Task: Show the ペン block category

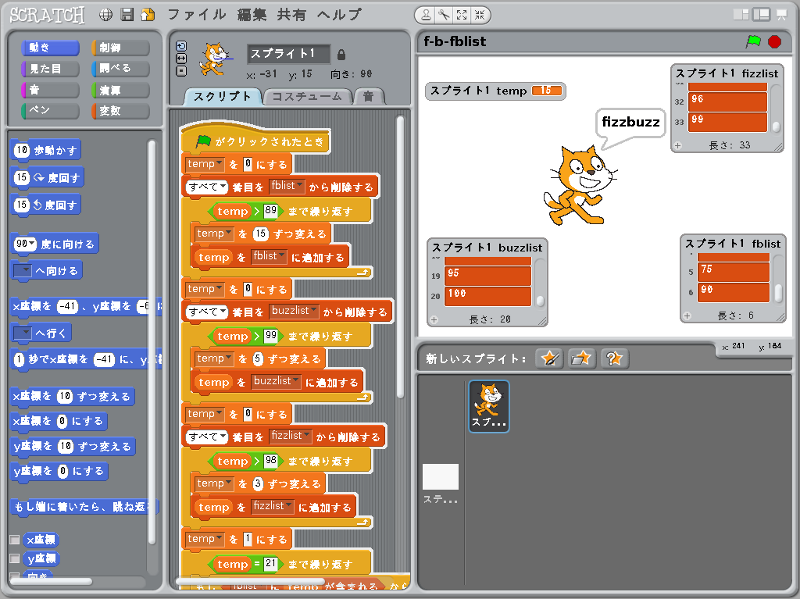Action: click(x=51, y=111)
